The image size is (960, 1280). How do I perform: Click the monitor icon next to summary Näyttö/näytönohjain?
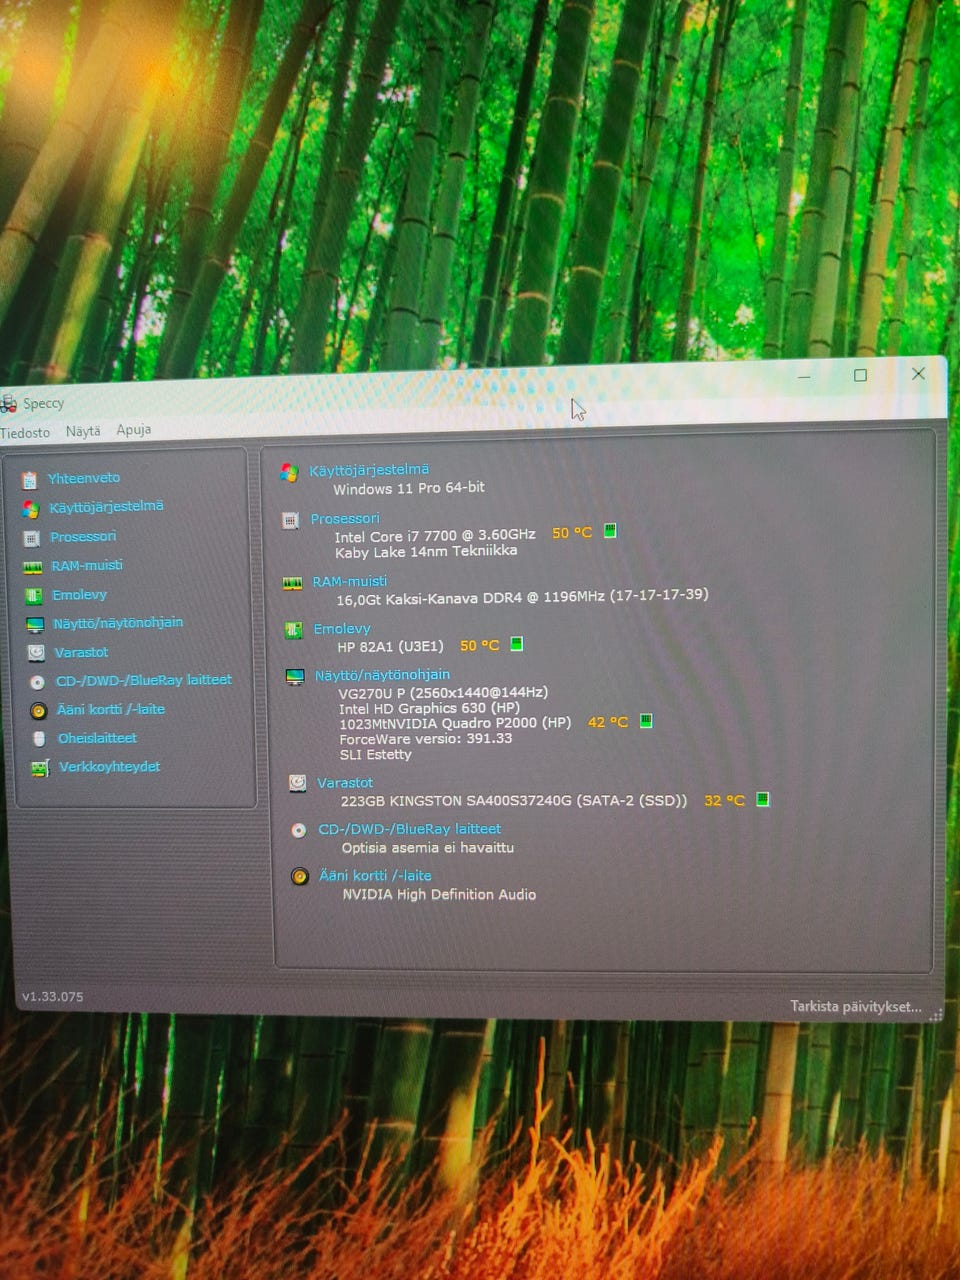[x=294, y=677]
